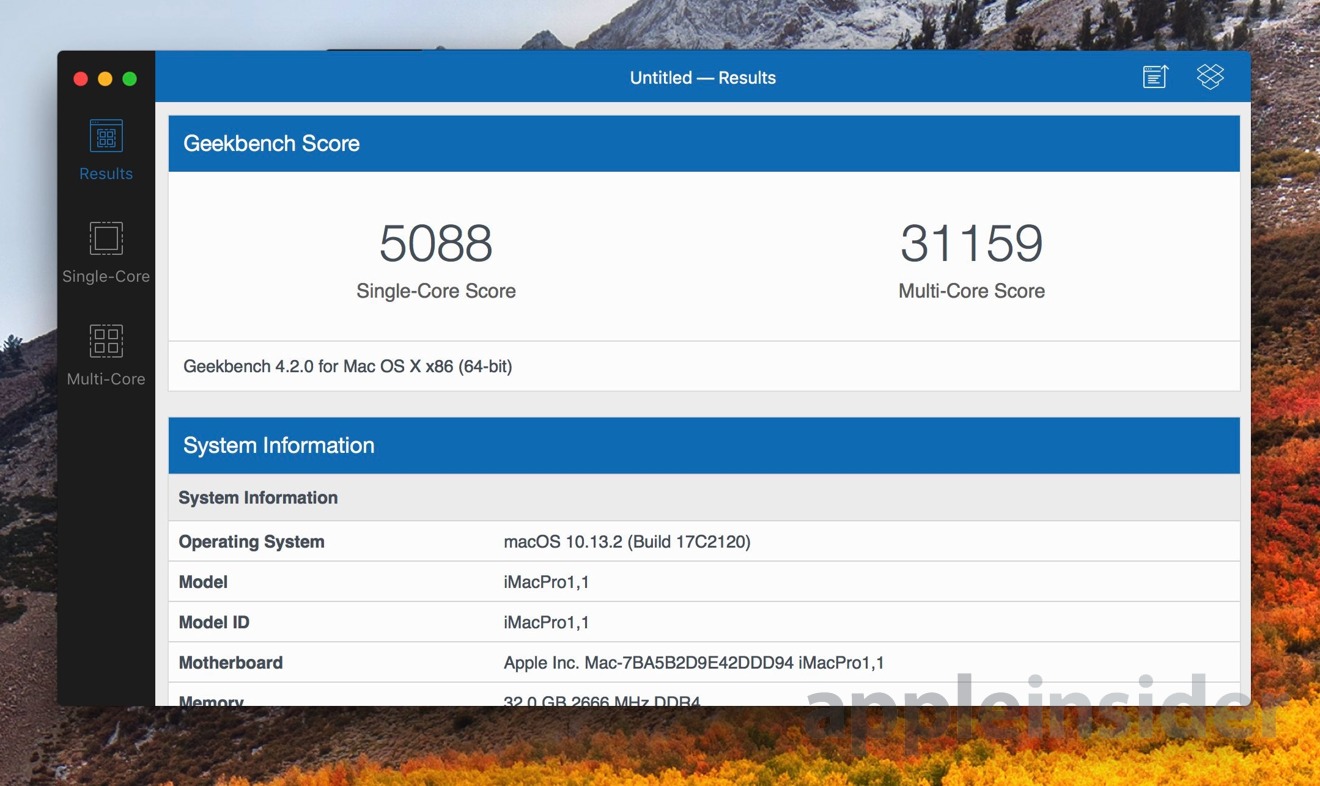Select the single-core score value 5088
1320x786 pixels.
[436, 243]
